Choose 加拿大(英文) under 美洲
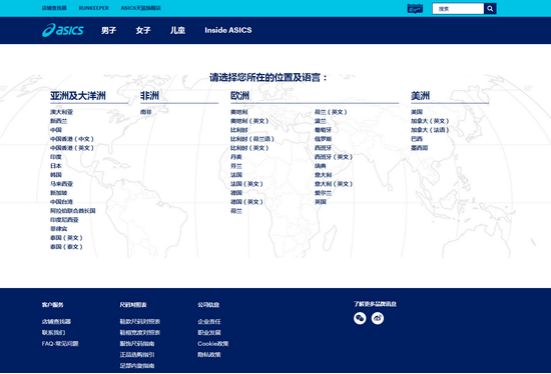Viewport: 551px width, 374px height. coord(430,121)
